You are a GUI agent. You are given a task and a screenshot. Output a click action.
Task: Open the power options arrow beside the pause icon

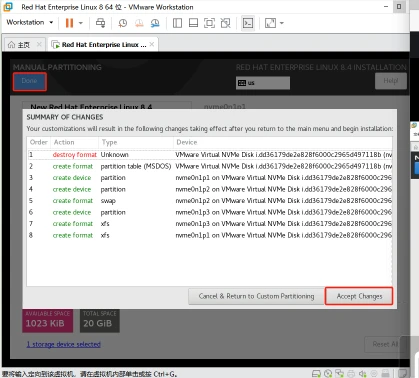coord(81,23)
